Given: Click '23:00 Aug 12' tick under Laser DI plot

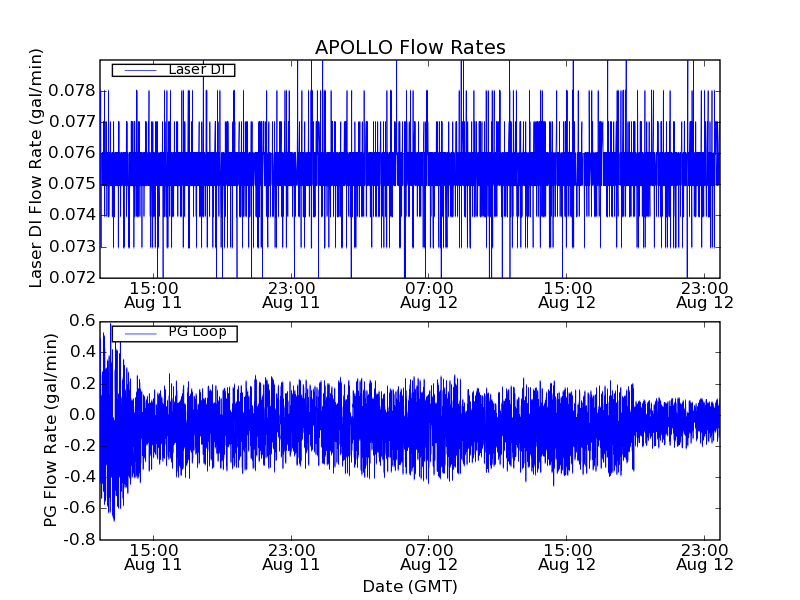Looking at the screenshot, I should pyautogui.click(x=705, y=295).
